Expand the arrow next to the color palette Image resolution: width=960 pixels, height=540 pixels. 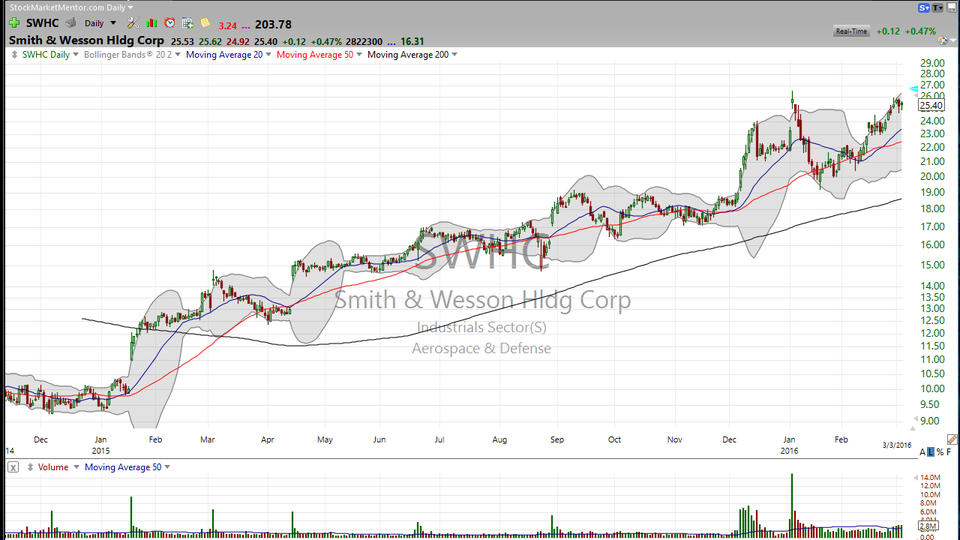coord(953,41)
